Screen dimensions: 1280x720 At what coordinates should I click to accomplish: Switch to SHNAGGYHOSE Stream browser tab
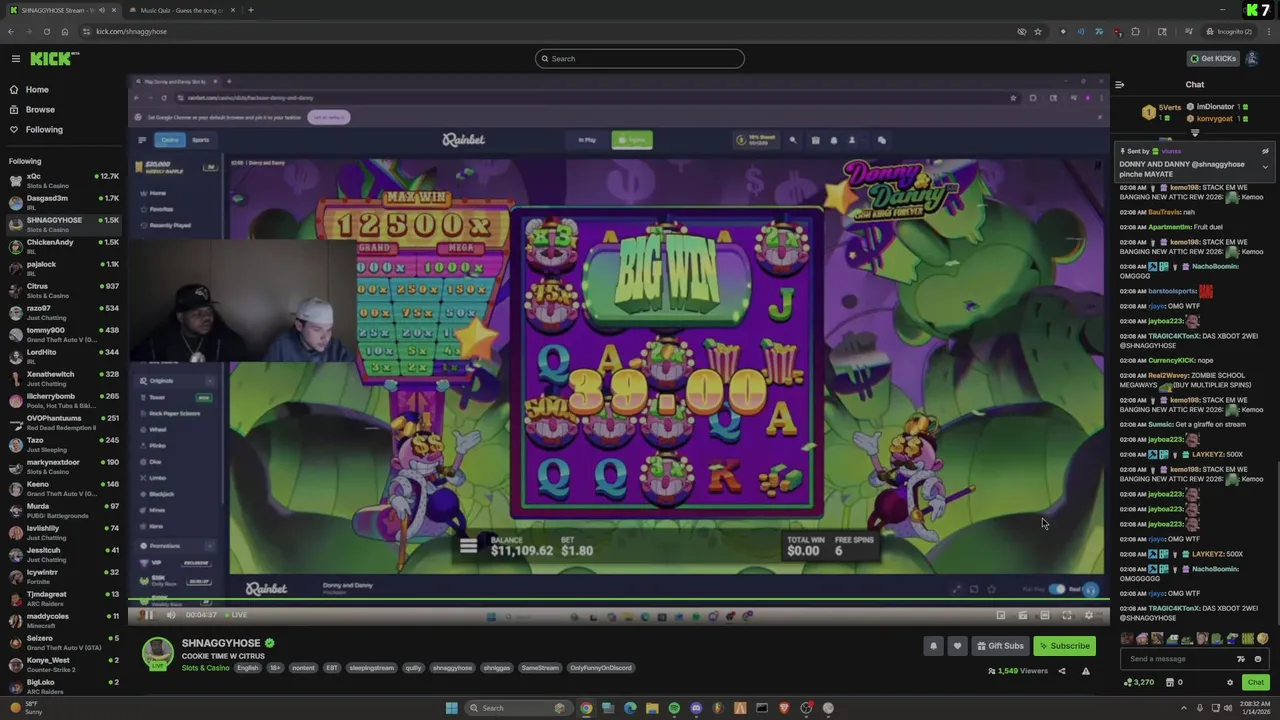tap(62, 10)
